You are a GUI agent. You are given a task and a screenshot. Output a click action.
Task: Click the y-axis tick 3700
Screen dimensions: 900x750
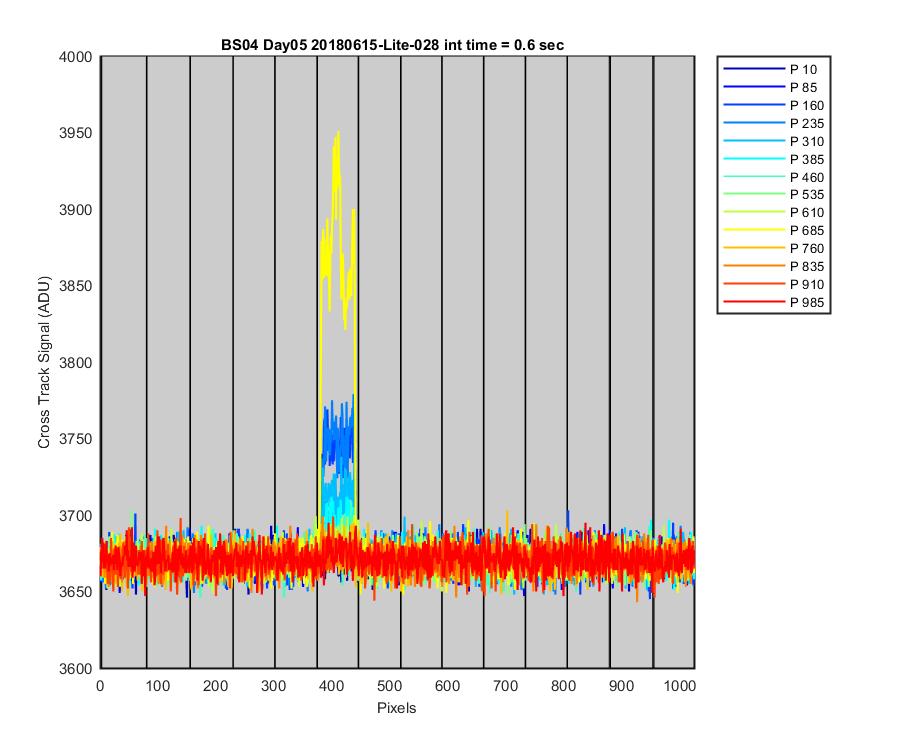pyautogui.click(x=75, y=516)
